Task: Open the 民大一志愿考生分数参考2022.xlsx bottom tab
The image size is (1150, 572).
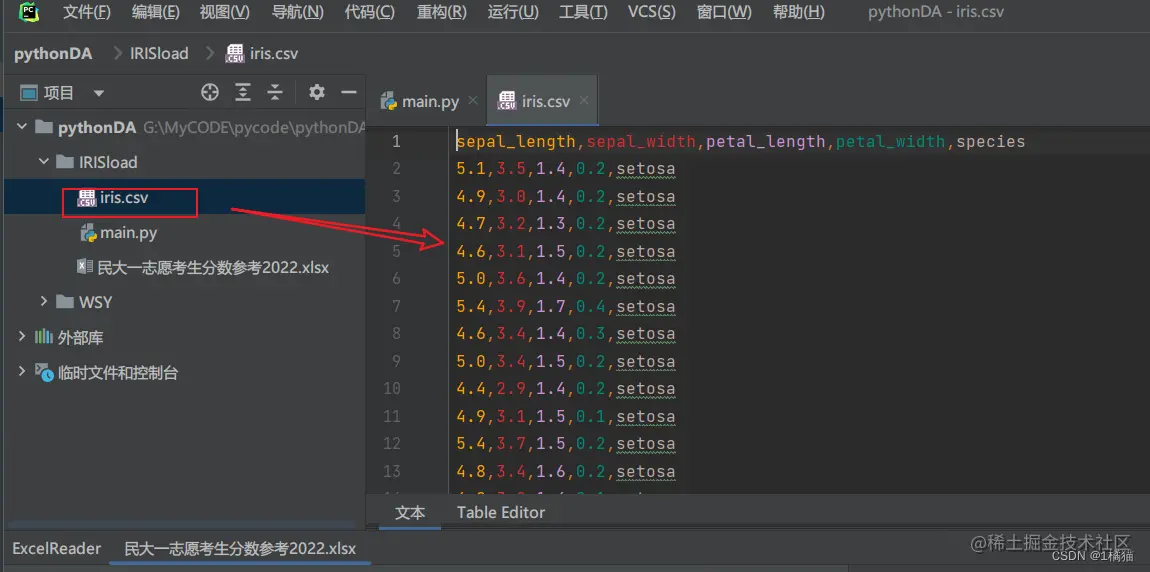Action: click(241, 549)
